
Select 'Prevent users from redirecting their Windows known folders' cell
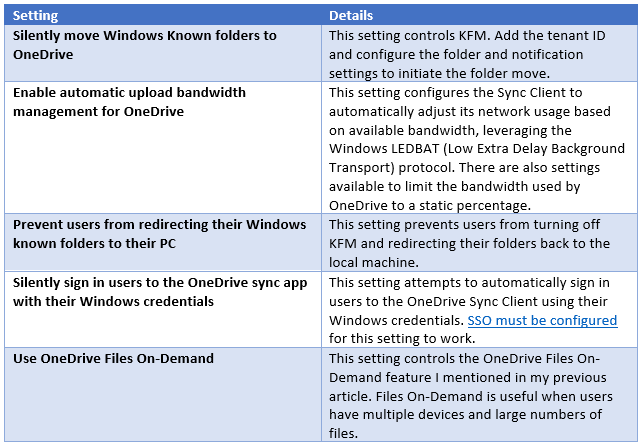tap(163, 242)
